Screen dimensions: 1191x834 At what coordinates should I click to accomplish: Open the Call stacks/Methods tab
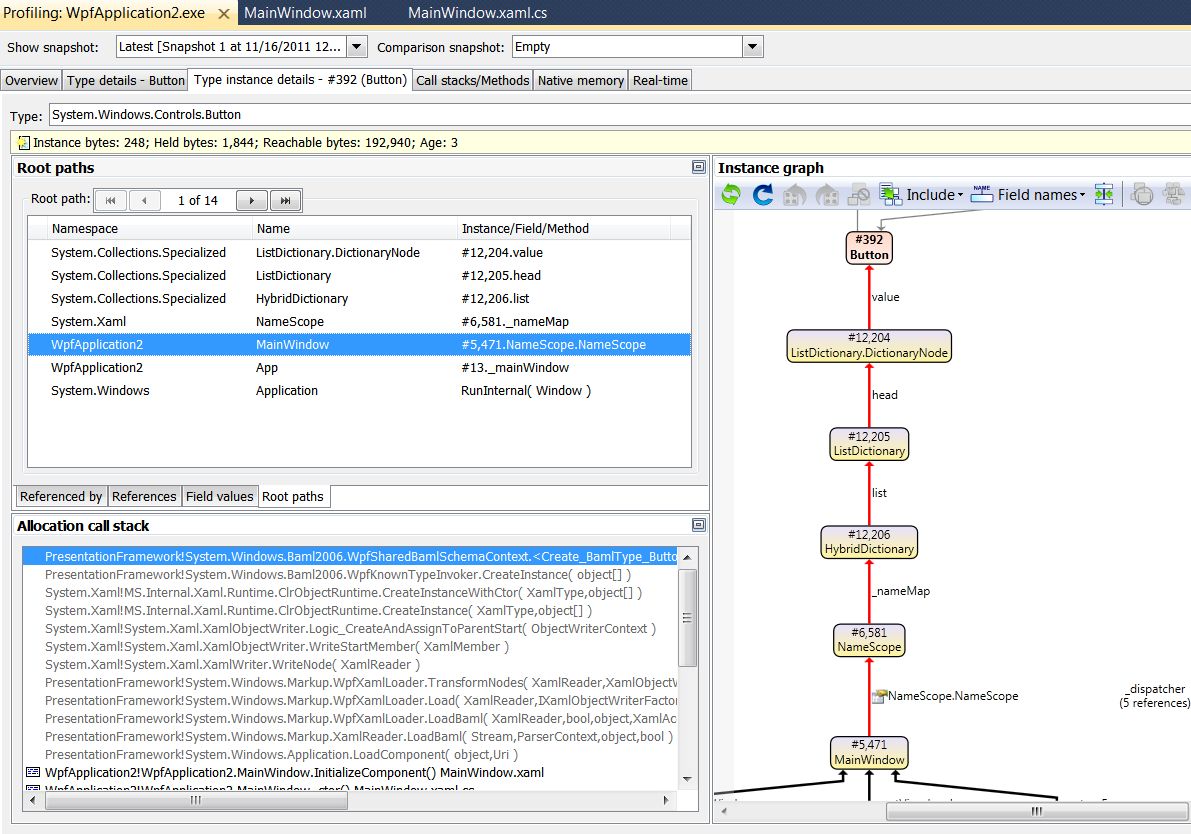(x=472, y=81)
